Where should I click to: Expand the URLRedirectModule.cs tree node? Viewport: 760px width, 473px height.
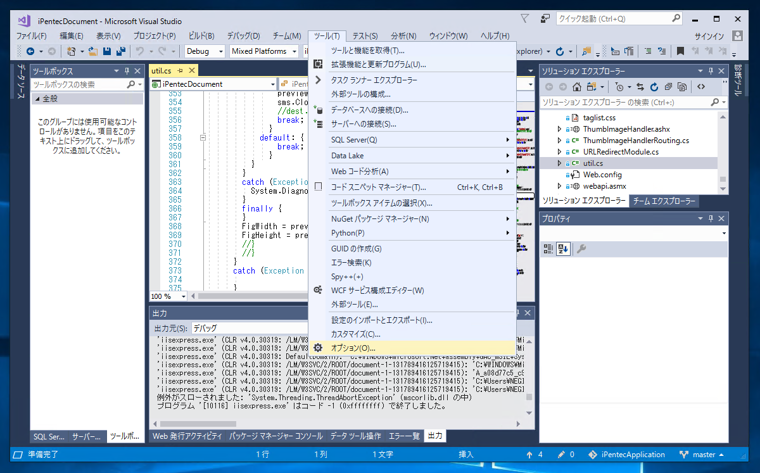[x=559, y=152]
